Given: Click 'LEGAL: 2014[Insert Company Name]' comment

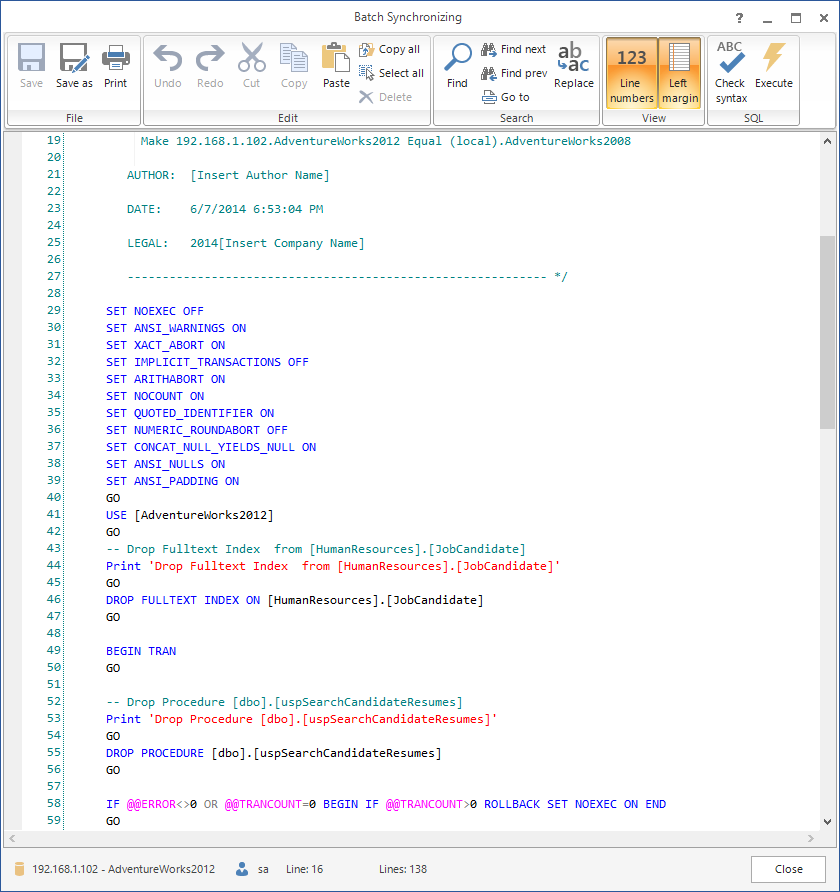Looking at the screenshot, I should point(246,243).
